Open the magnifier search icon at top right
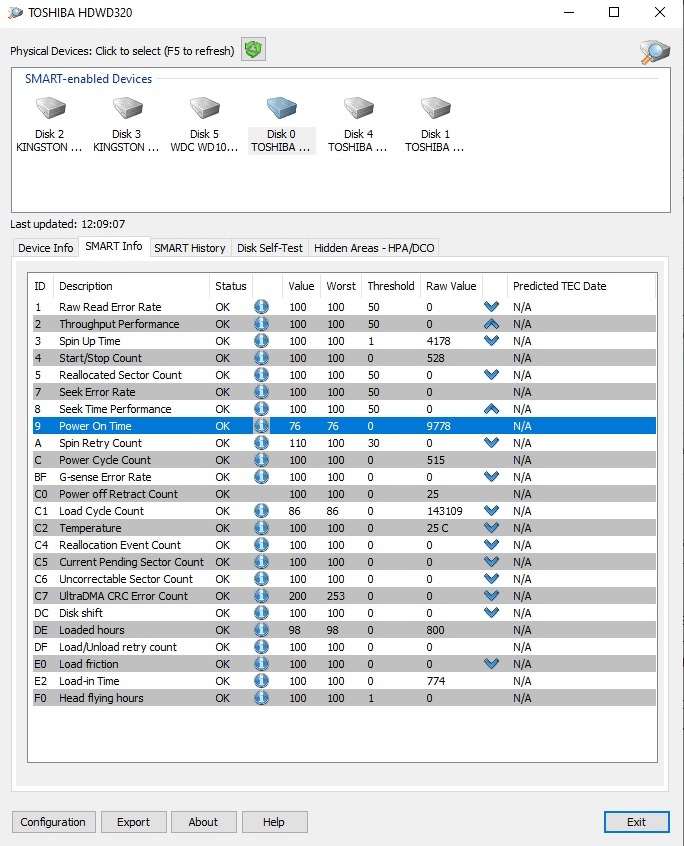Image resolution: width=684 pixels, height=846 pixels. (654, 52)
